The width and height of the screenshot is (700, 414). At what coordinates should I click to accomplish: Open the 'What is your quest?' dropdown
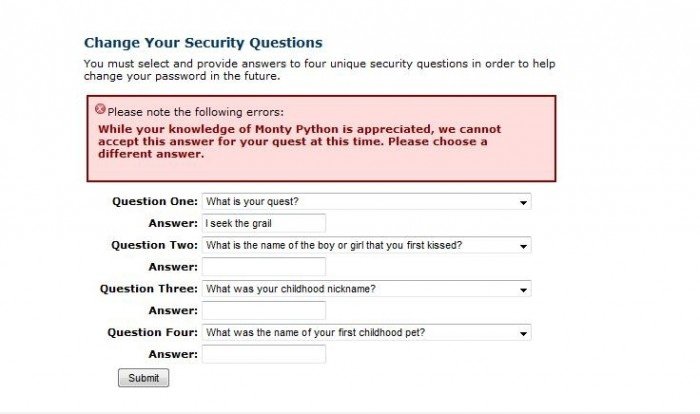tap(367, 201)
